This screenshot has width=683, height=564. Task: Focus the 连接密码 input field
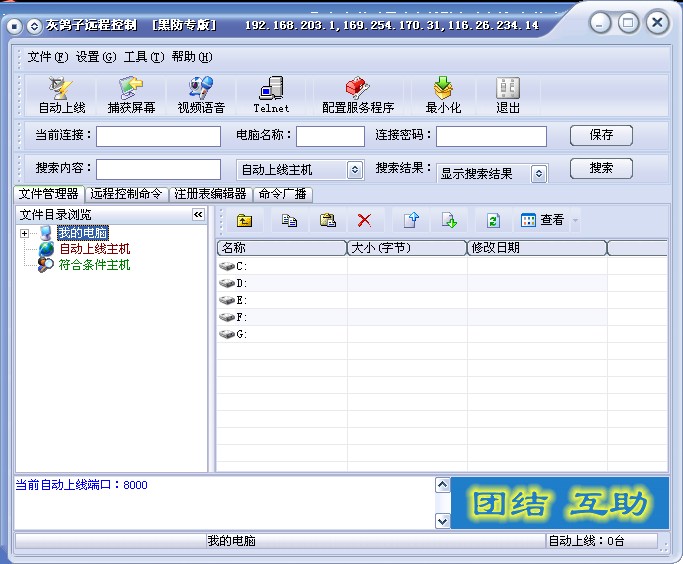pos(491,136)
